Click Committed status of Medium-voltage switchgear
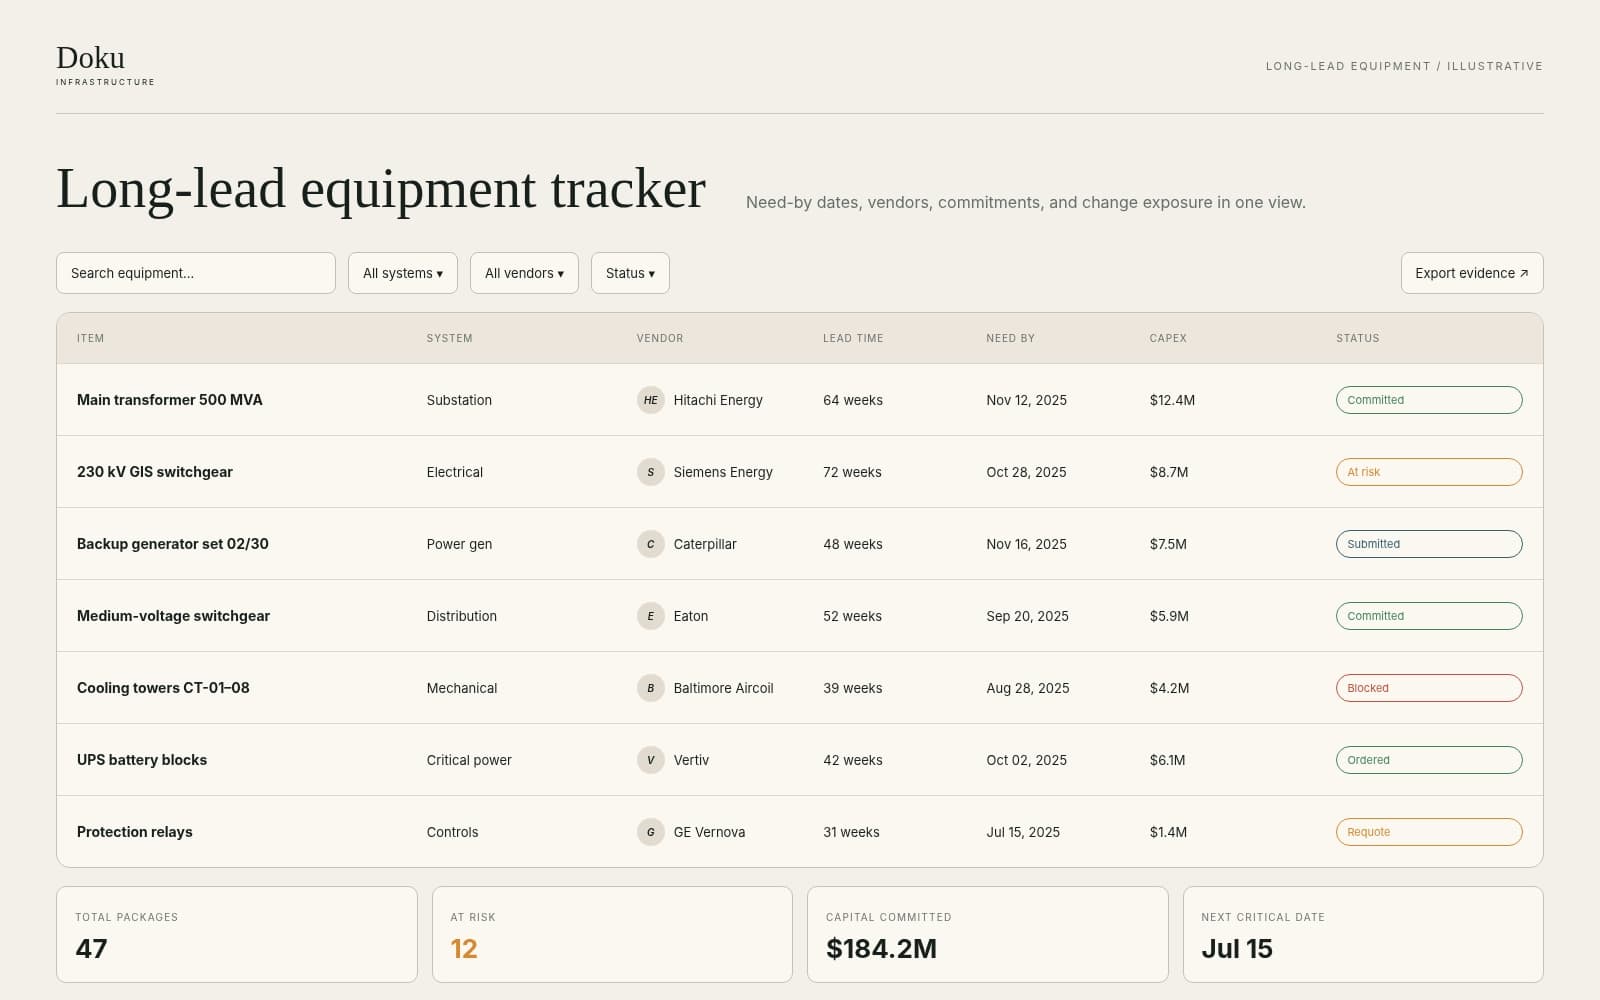Screen dimensions: 1600x1000 (1429, 616)
